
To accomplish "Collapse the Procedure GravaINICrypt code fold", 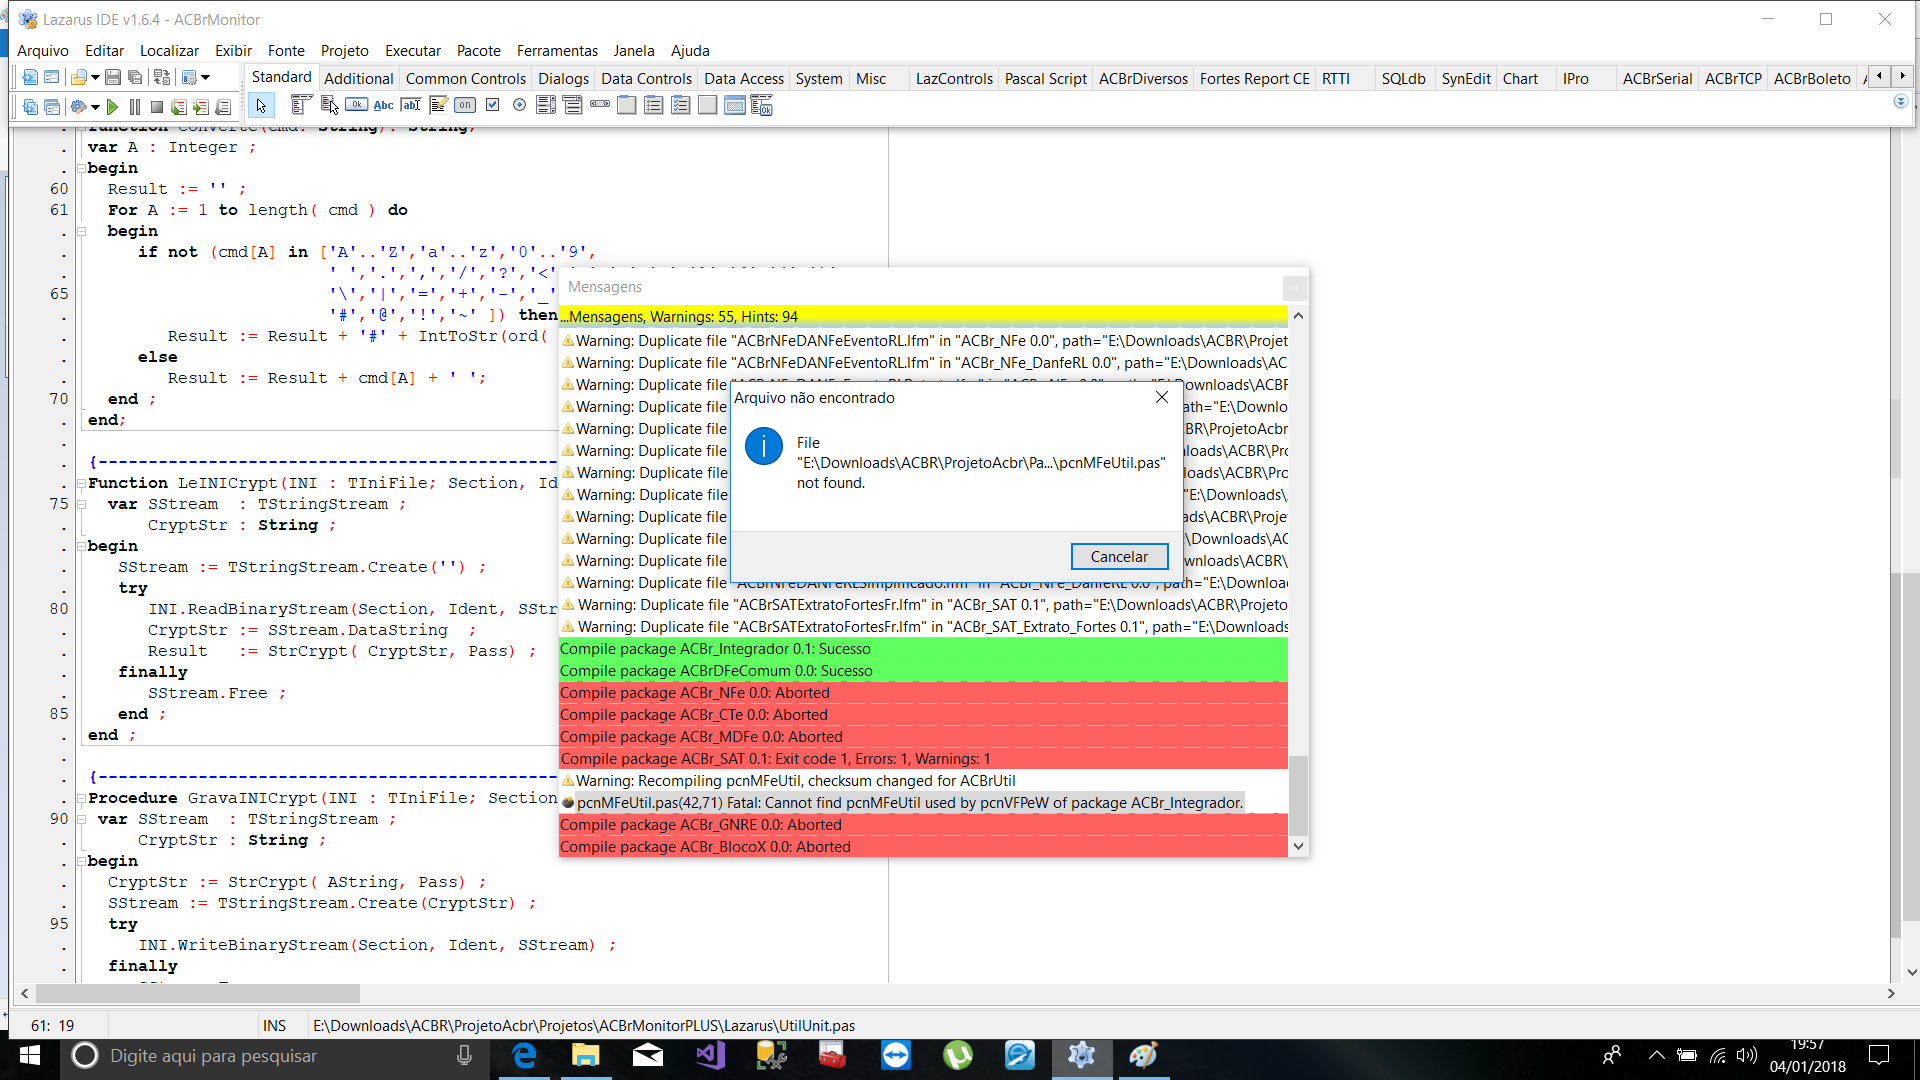I will point(81,798).
